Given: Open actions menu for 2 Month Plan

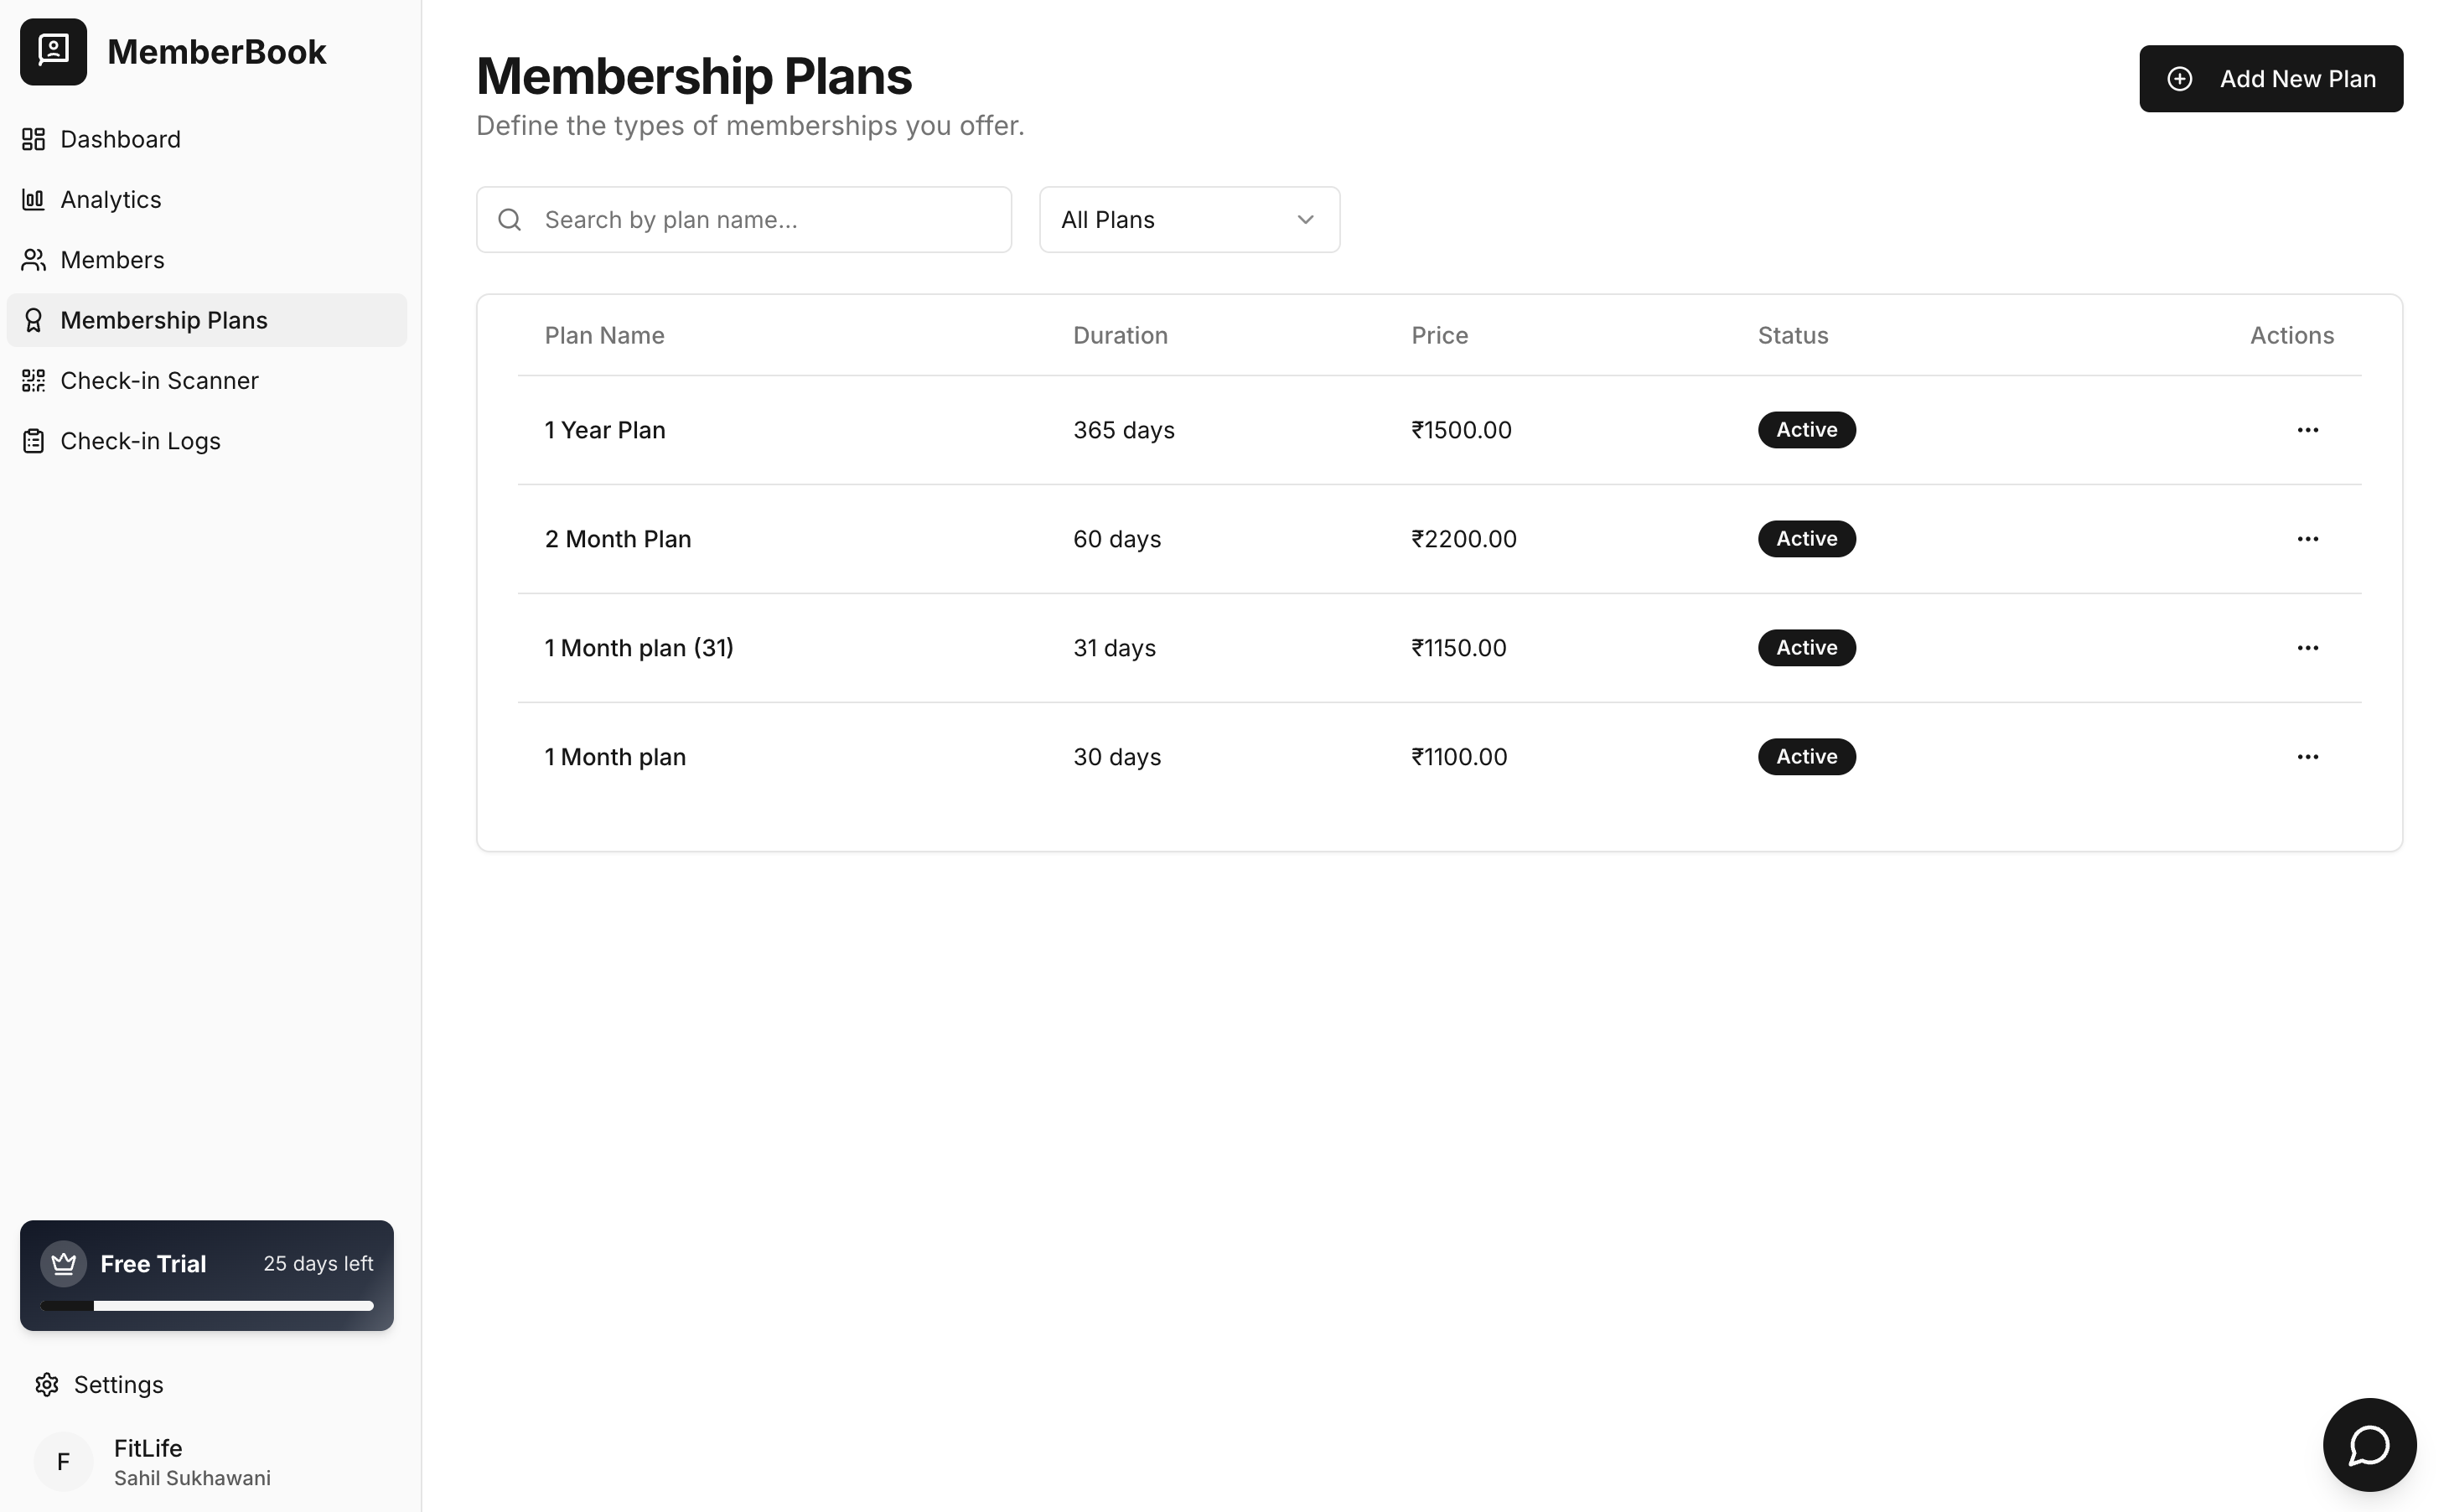Looking at the screenshot, I should point(2307,539).
